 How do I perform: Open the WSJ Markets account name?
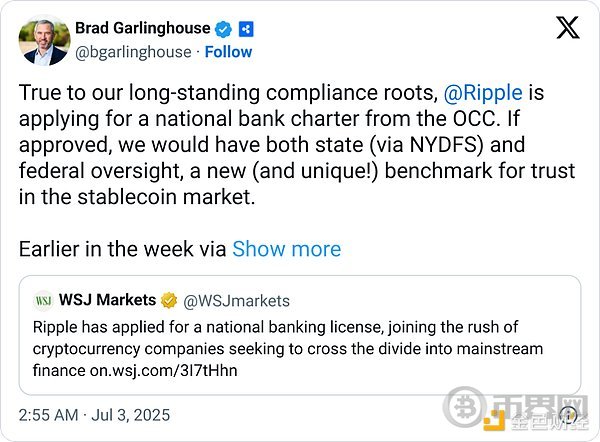pyautogui.click(x=109, y=300)
